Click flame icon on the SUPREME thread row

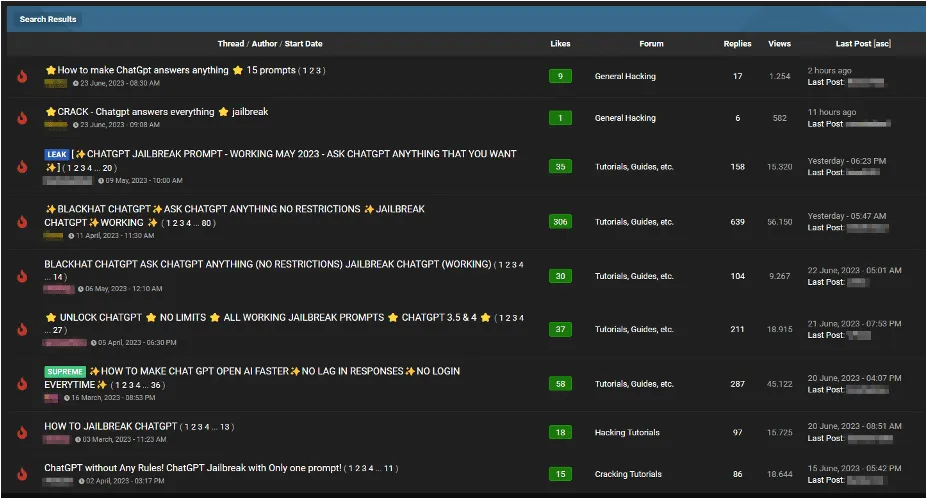coord(22,384)
